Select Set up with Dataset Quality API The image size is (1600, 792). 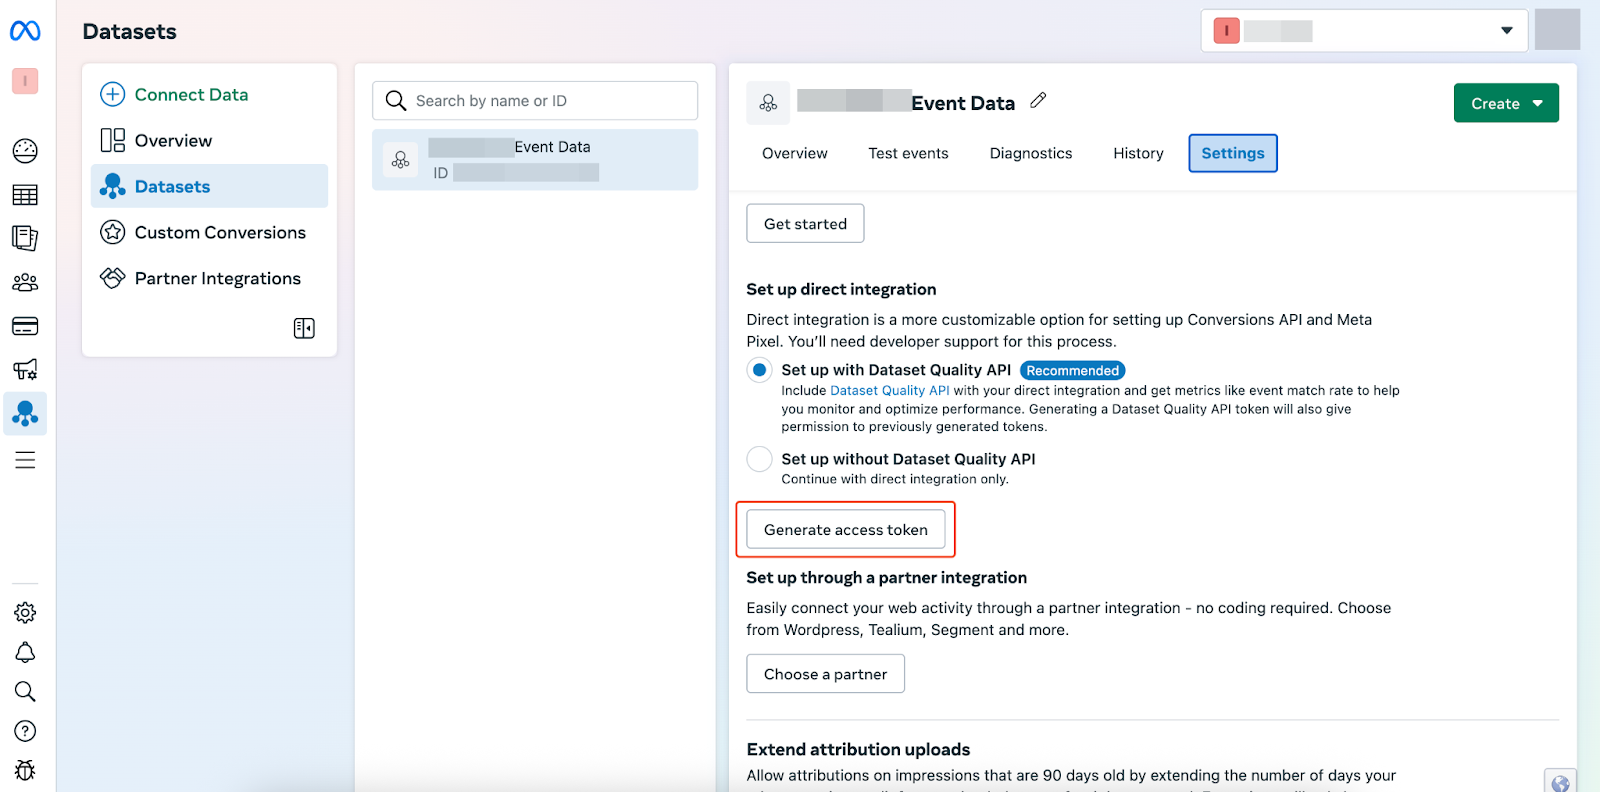pos(760,370)
